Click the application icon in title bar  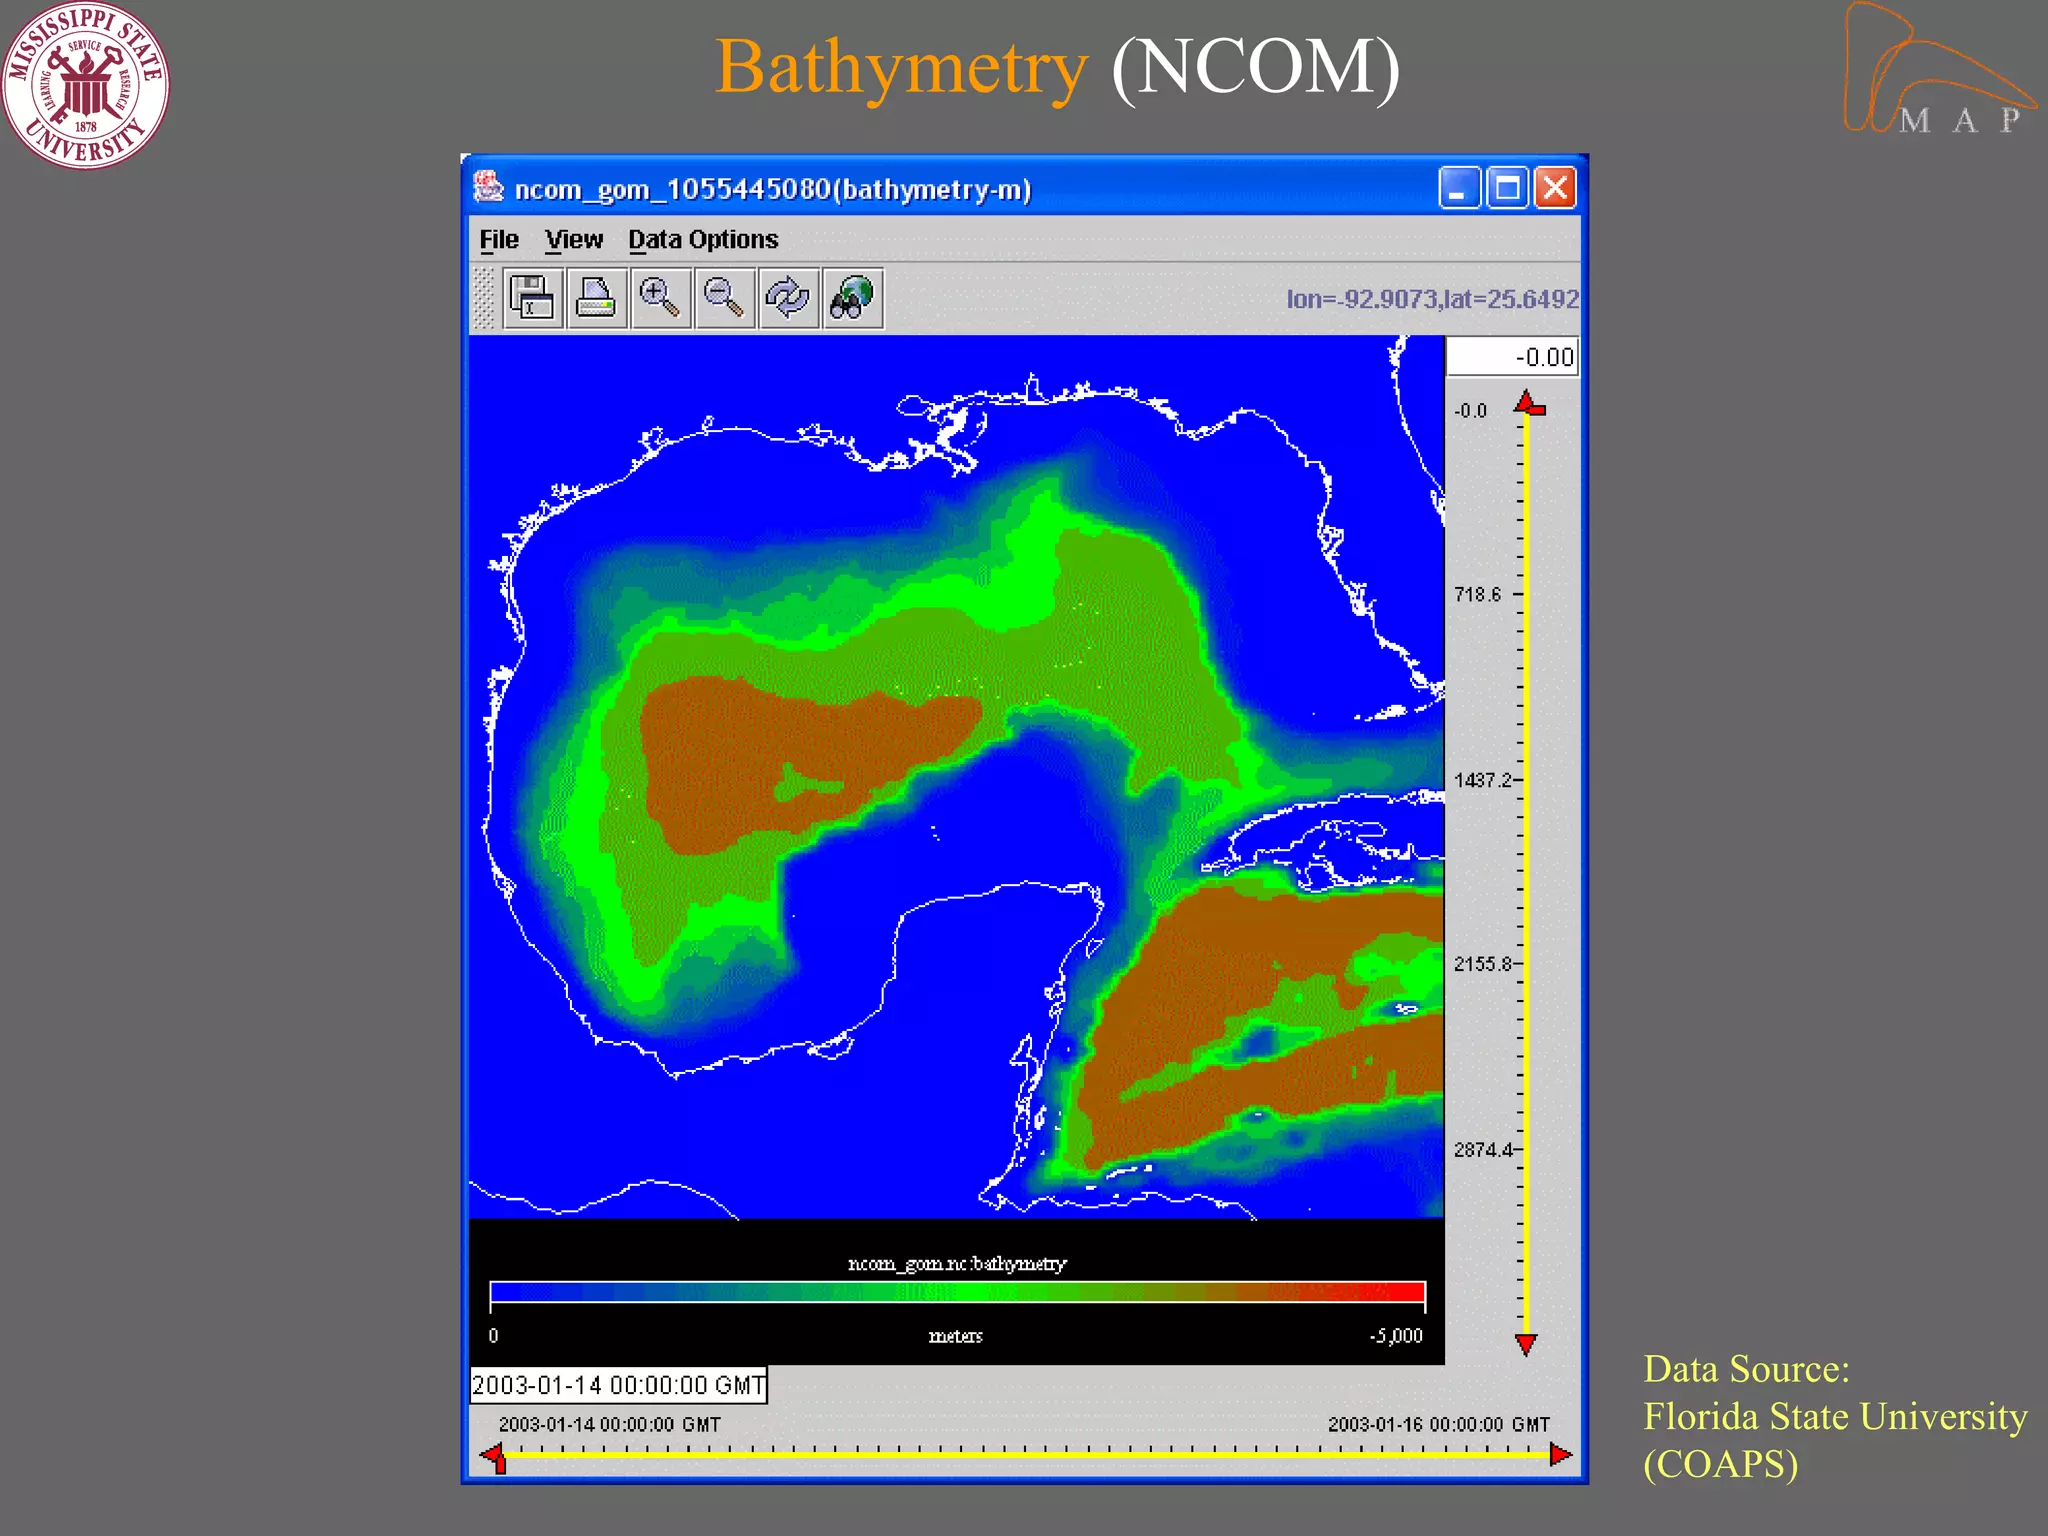coord(488,187)
